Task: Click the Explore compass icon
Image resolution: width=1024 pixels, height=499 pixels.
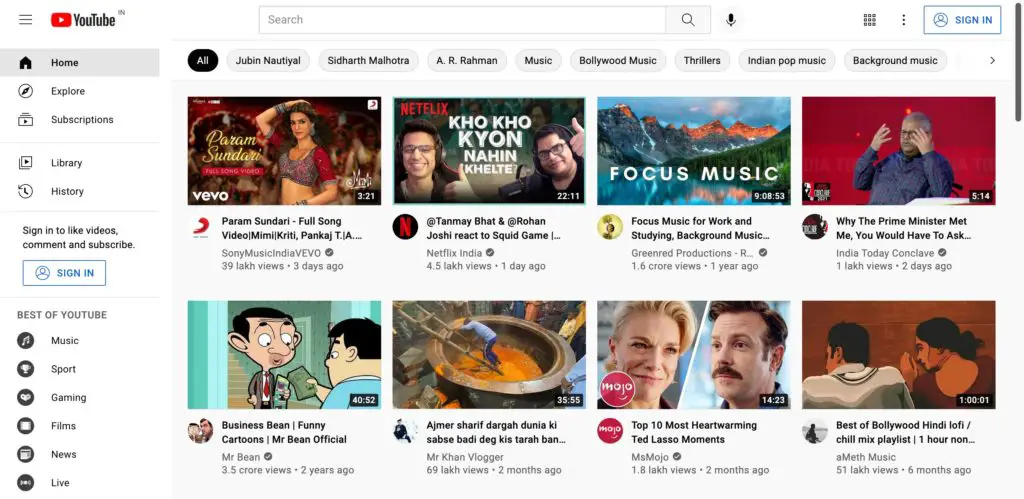Action: pyautogui.click(x=25, y=91)
